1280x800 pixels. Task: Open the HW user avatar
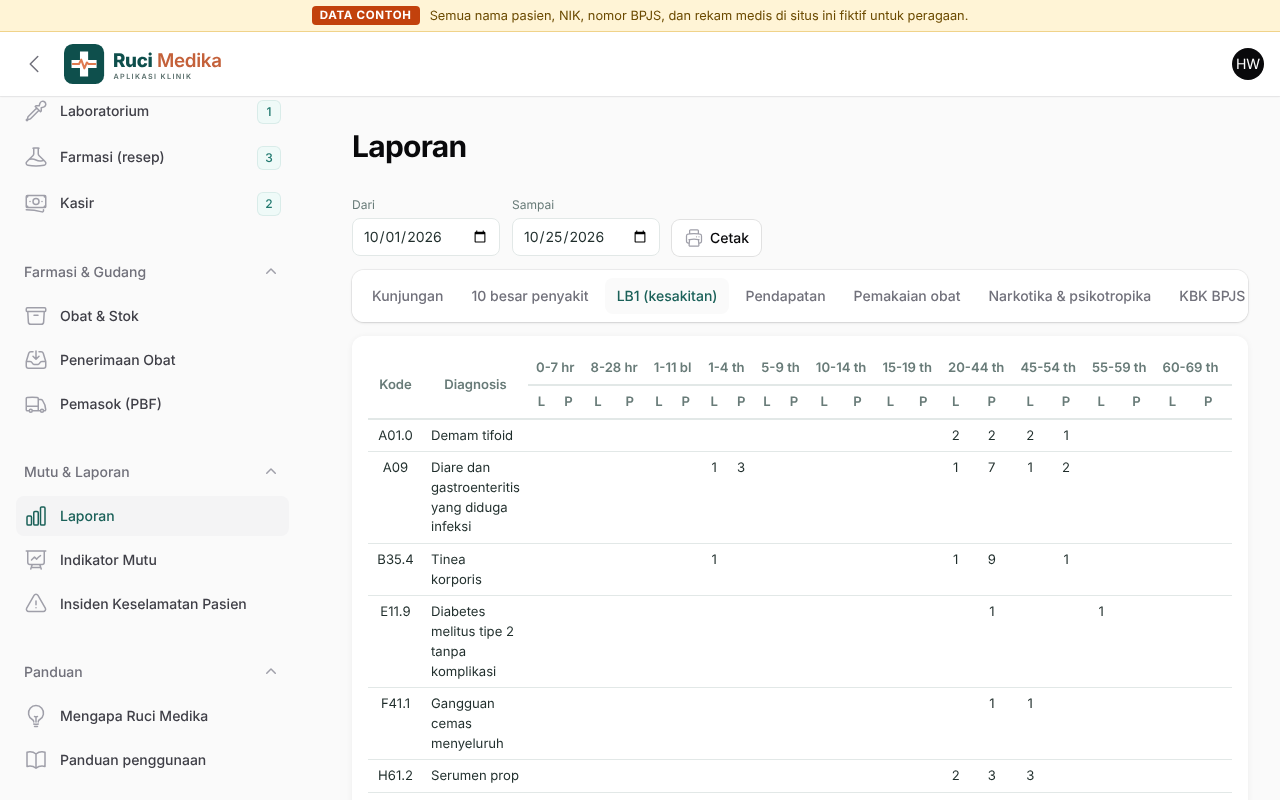(1248, 64)
